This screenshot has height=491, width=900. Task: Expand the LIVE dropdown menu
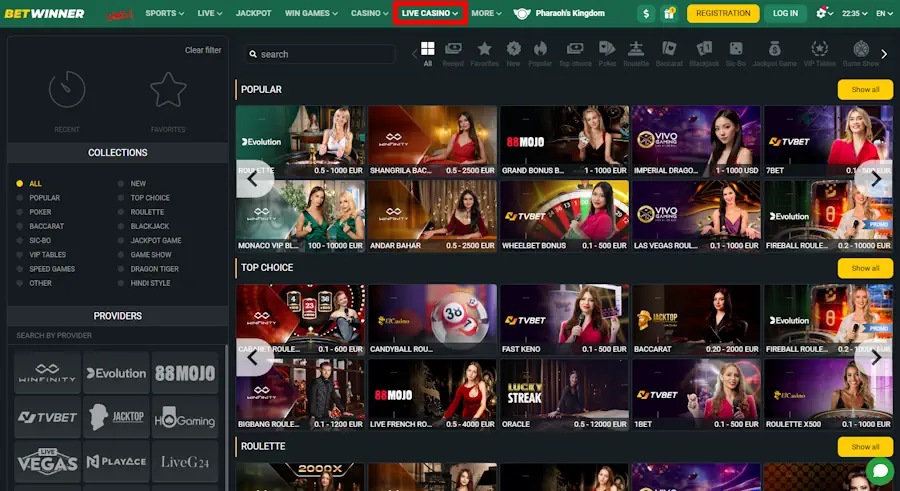click(x=210, y=13)
